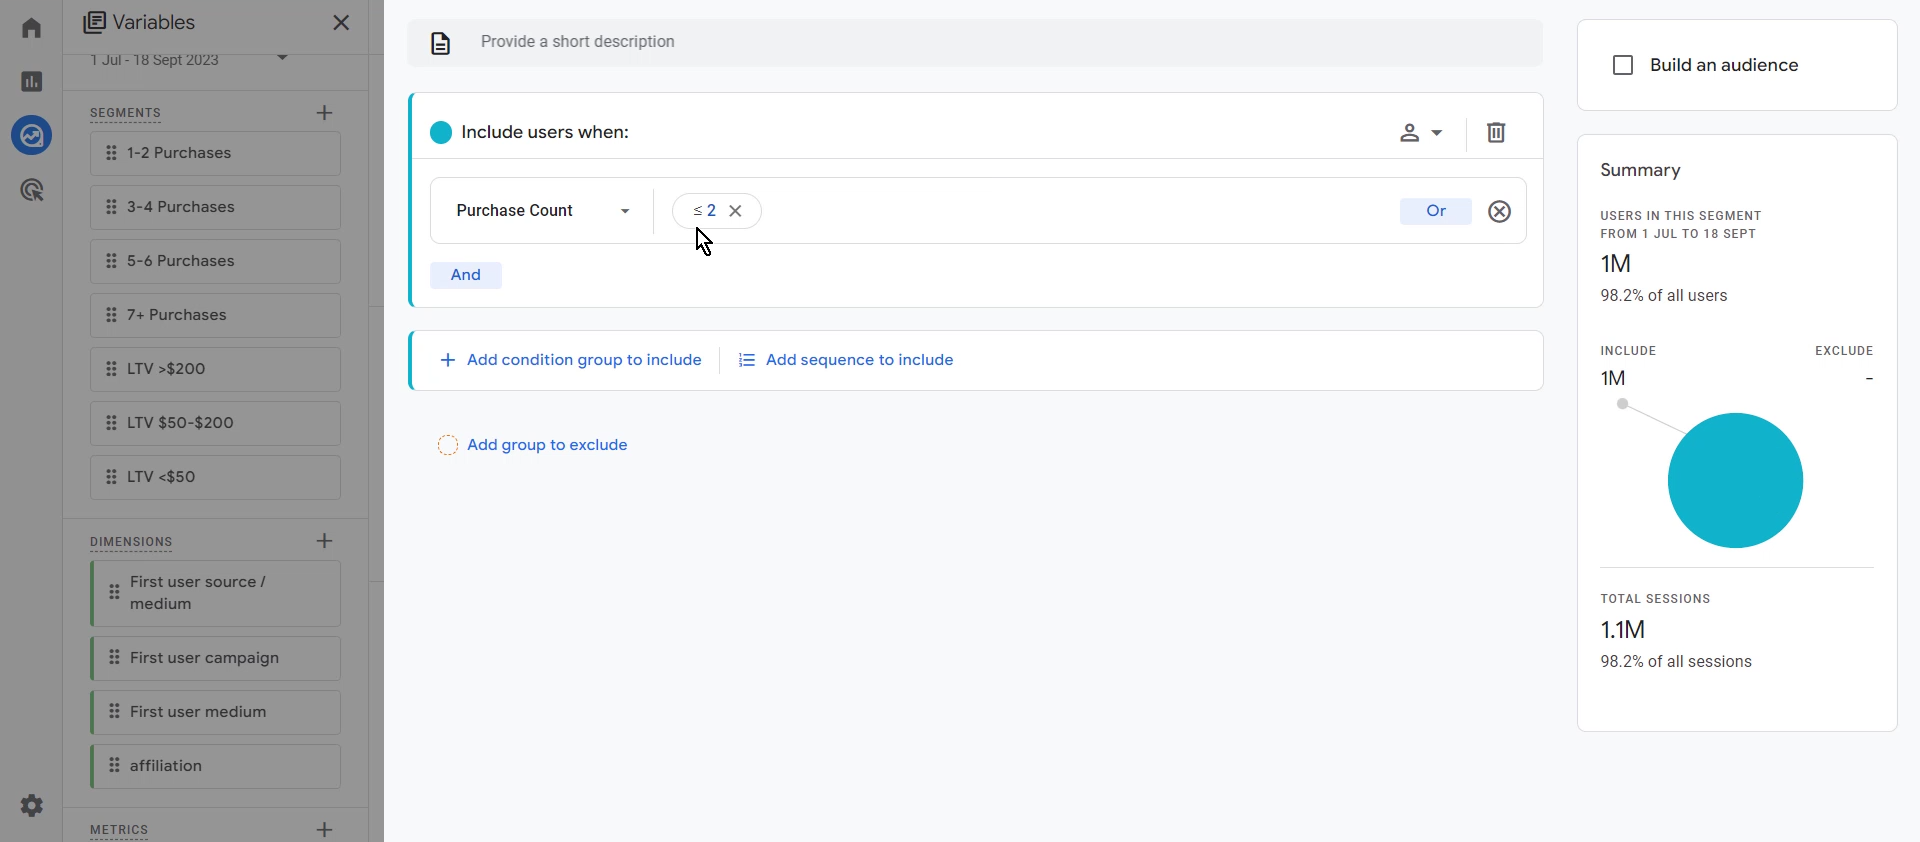Click drag handle of LTV >$200 segment
Image resolution: width=1920 pixels, height=842 pixels.
click(x=111, y=369)
